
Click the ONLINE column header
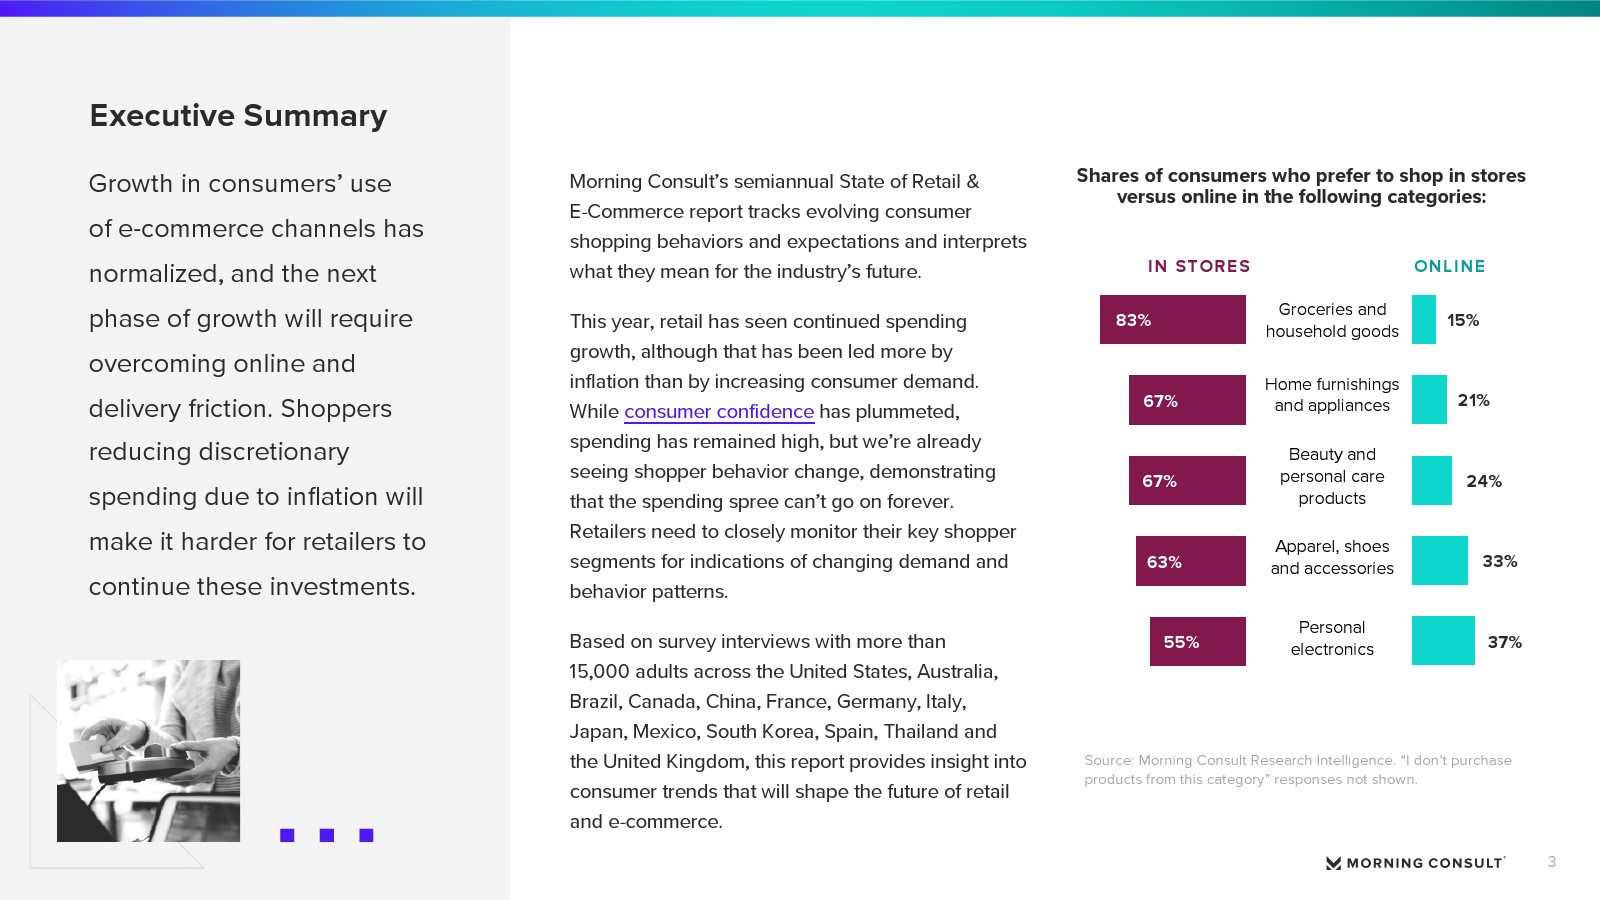point(1449,266)
